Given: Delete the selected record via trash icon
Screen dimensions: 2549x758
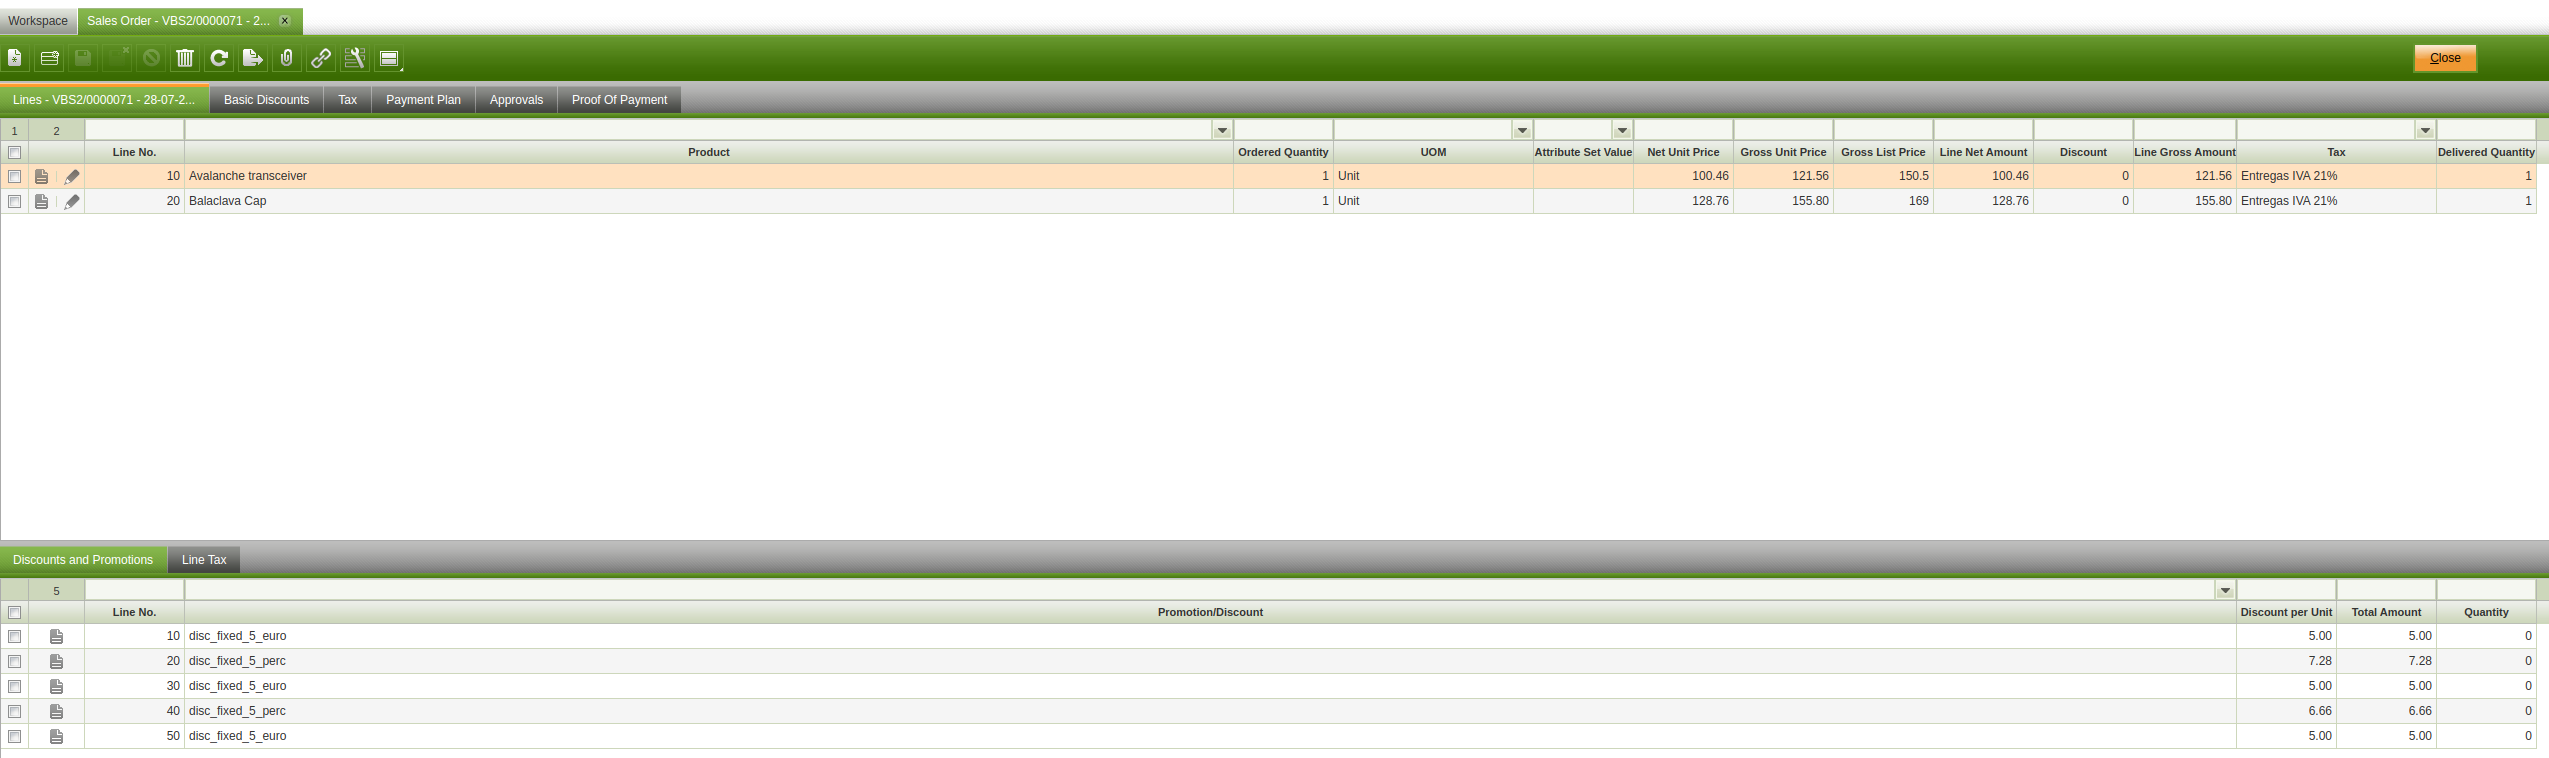Looking at the screenshot, I should click(x=185, y=58).
